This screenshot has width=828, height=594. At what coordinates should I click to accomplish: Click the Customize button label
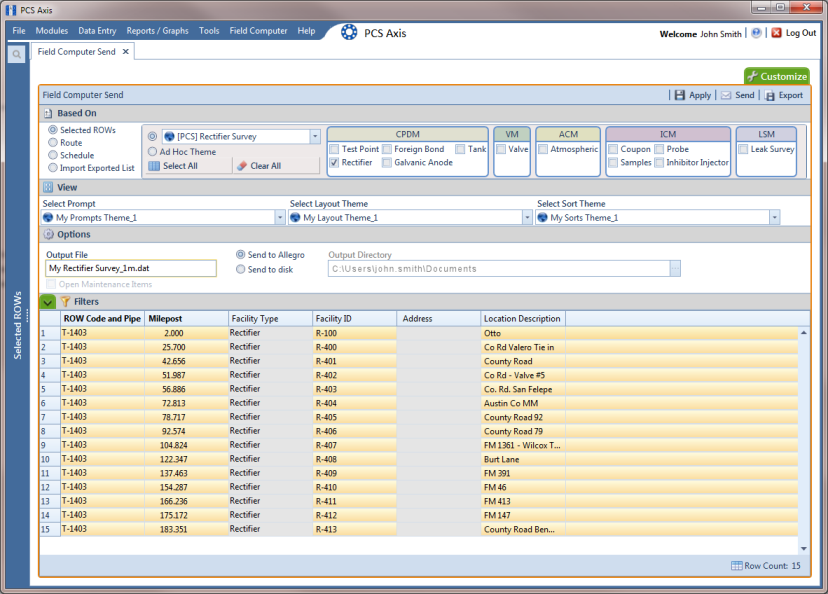pos(784,77)
